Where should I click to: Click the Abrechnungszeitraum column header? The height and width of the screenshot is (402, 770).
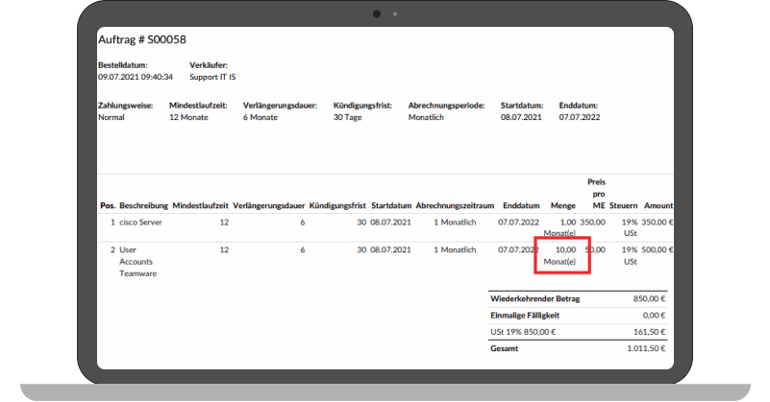[x=454, y=205]
